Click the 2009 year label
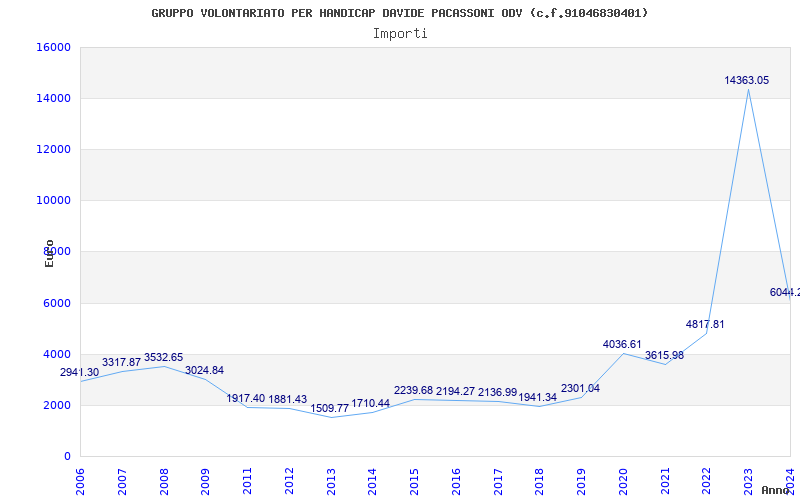Image resolution: width=800 pixels, height=500 pixels. pos(206,481)
